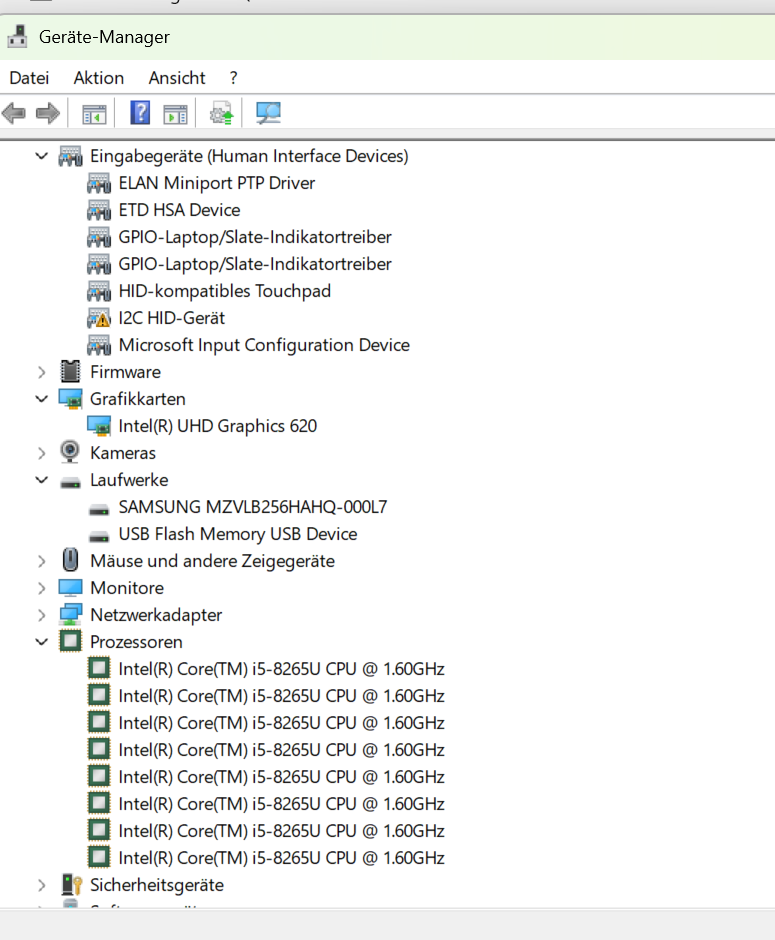Open the Datei menu
This screenshot has height=940, width=775.
(29, 78)
